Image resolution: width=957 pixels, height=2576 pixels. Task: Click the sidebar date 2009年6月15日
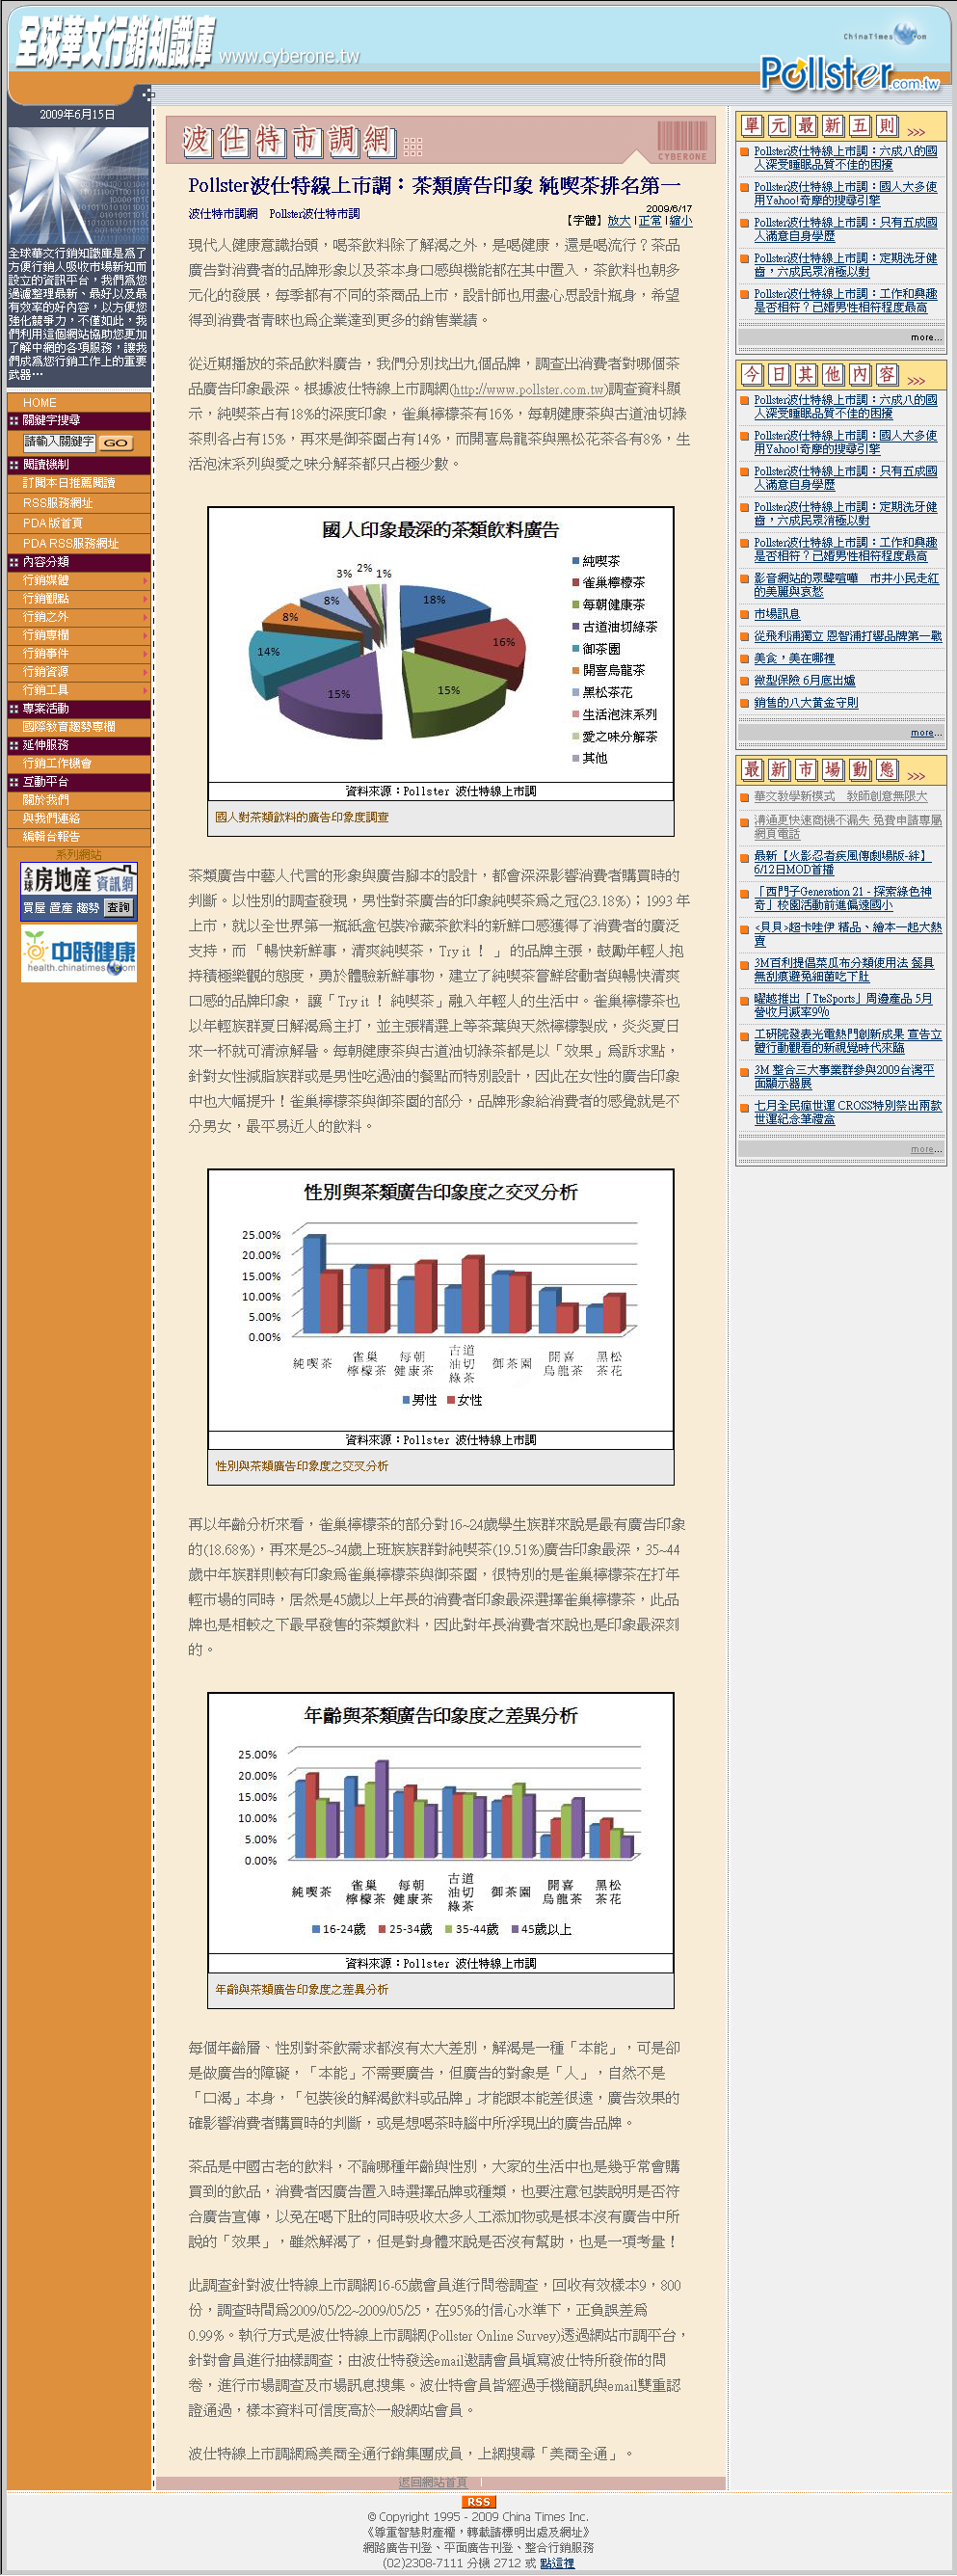(x=77, y=115)
